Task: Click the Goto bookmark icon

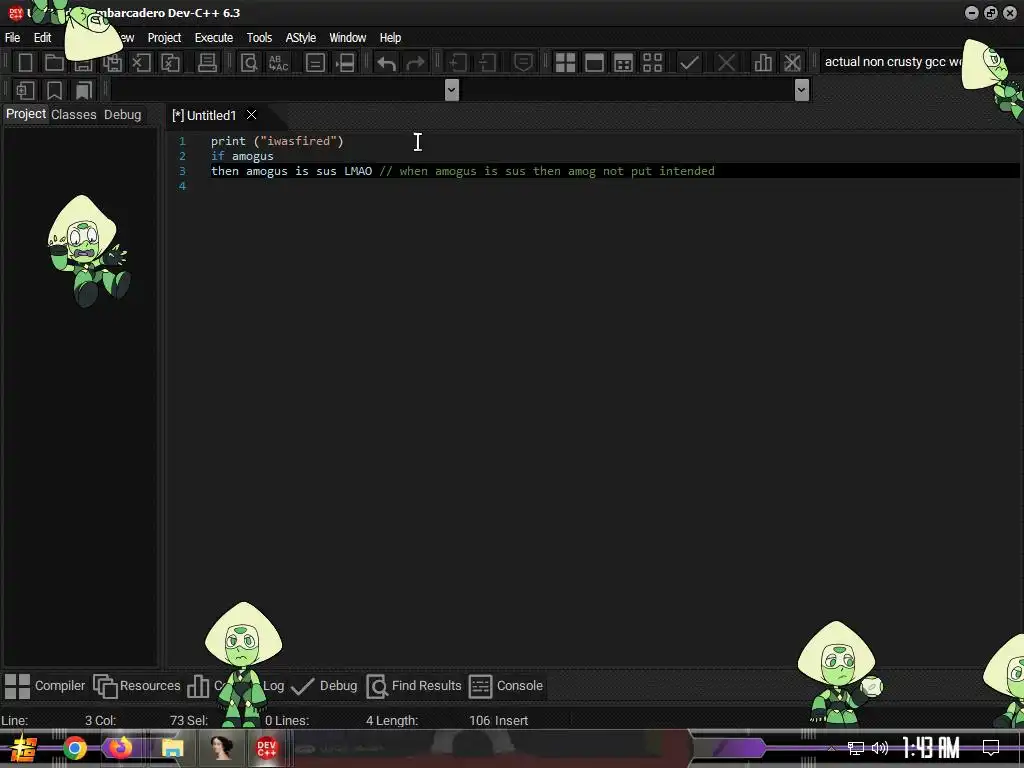Action: tap(84, 90)
